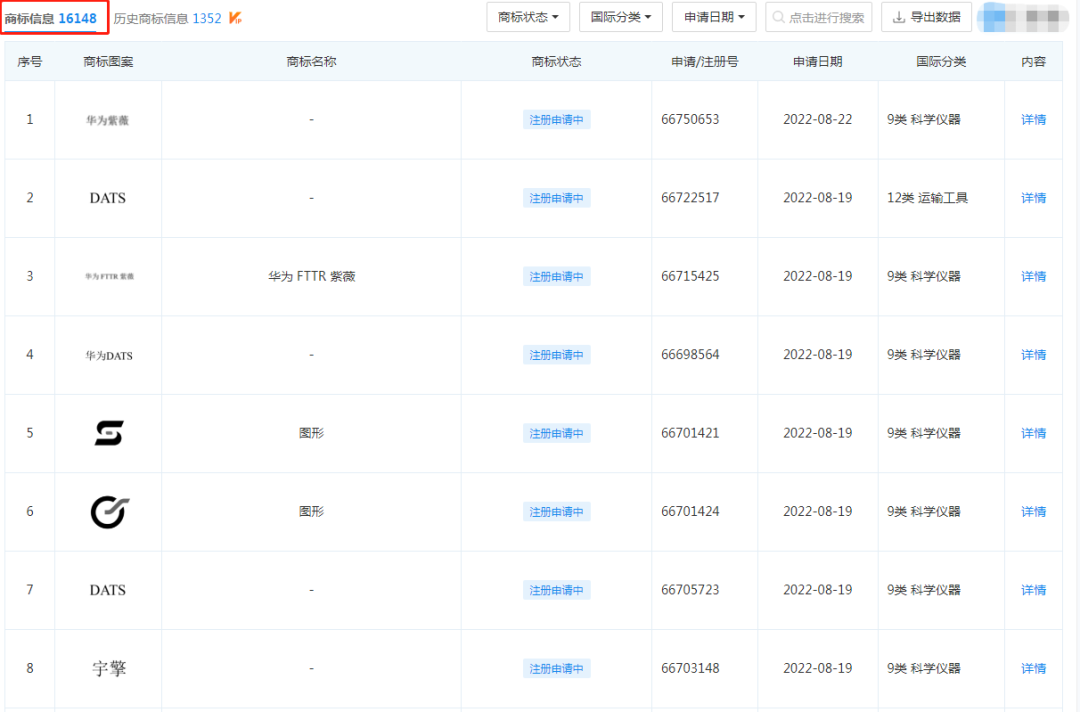Open 详情 for registration 66703148
Image resolution: width=1080 pixels, height=712 pixels.
tap(1033, 669)
